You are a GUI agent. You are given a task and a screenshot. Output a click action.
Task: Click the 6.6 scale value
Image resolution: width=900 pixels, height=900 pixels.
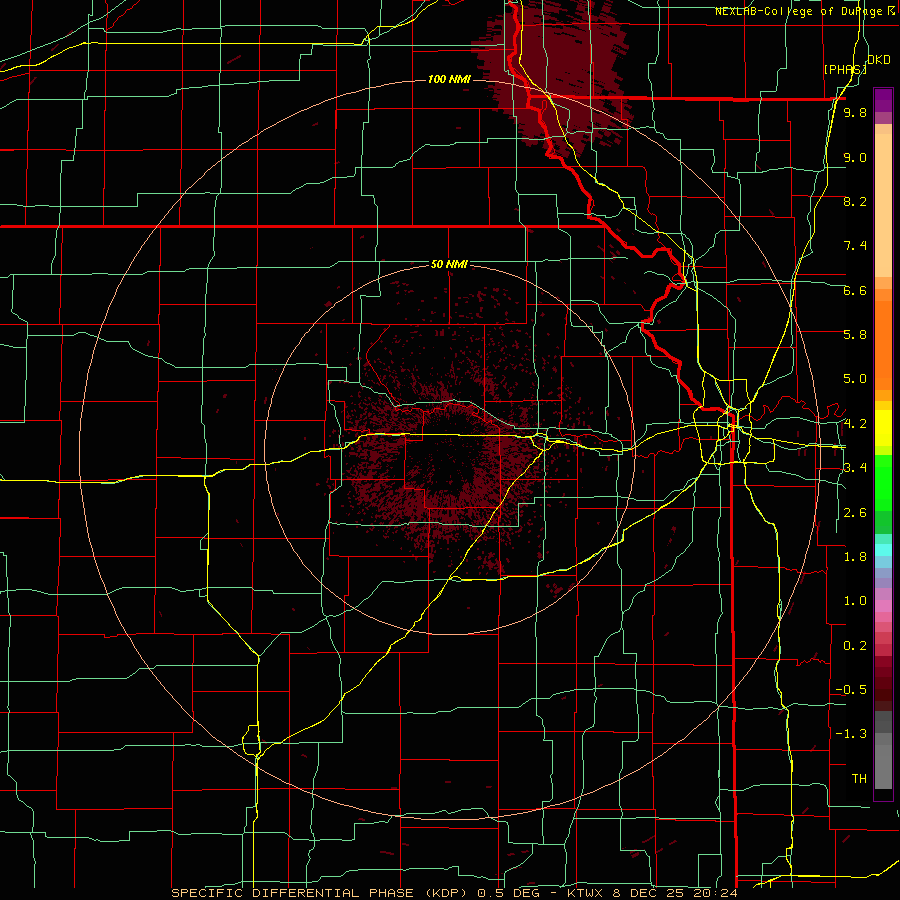[855, 290]
